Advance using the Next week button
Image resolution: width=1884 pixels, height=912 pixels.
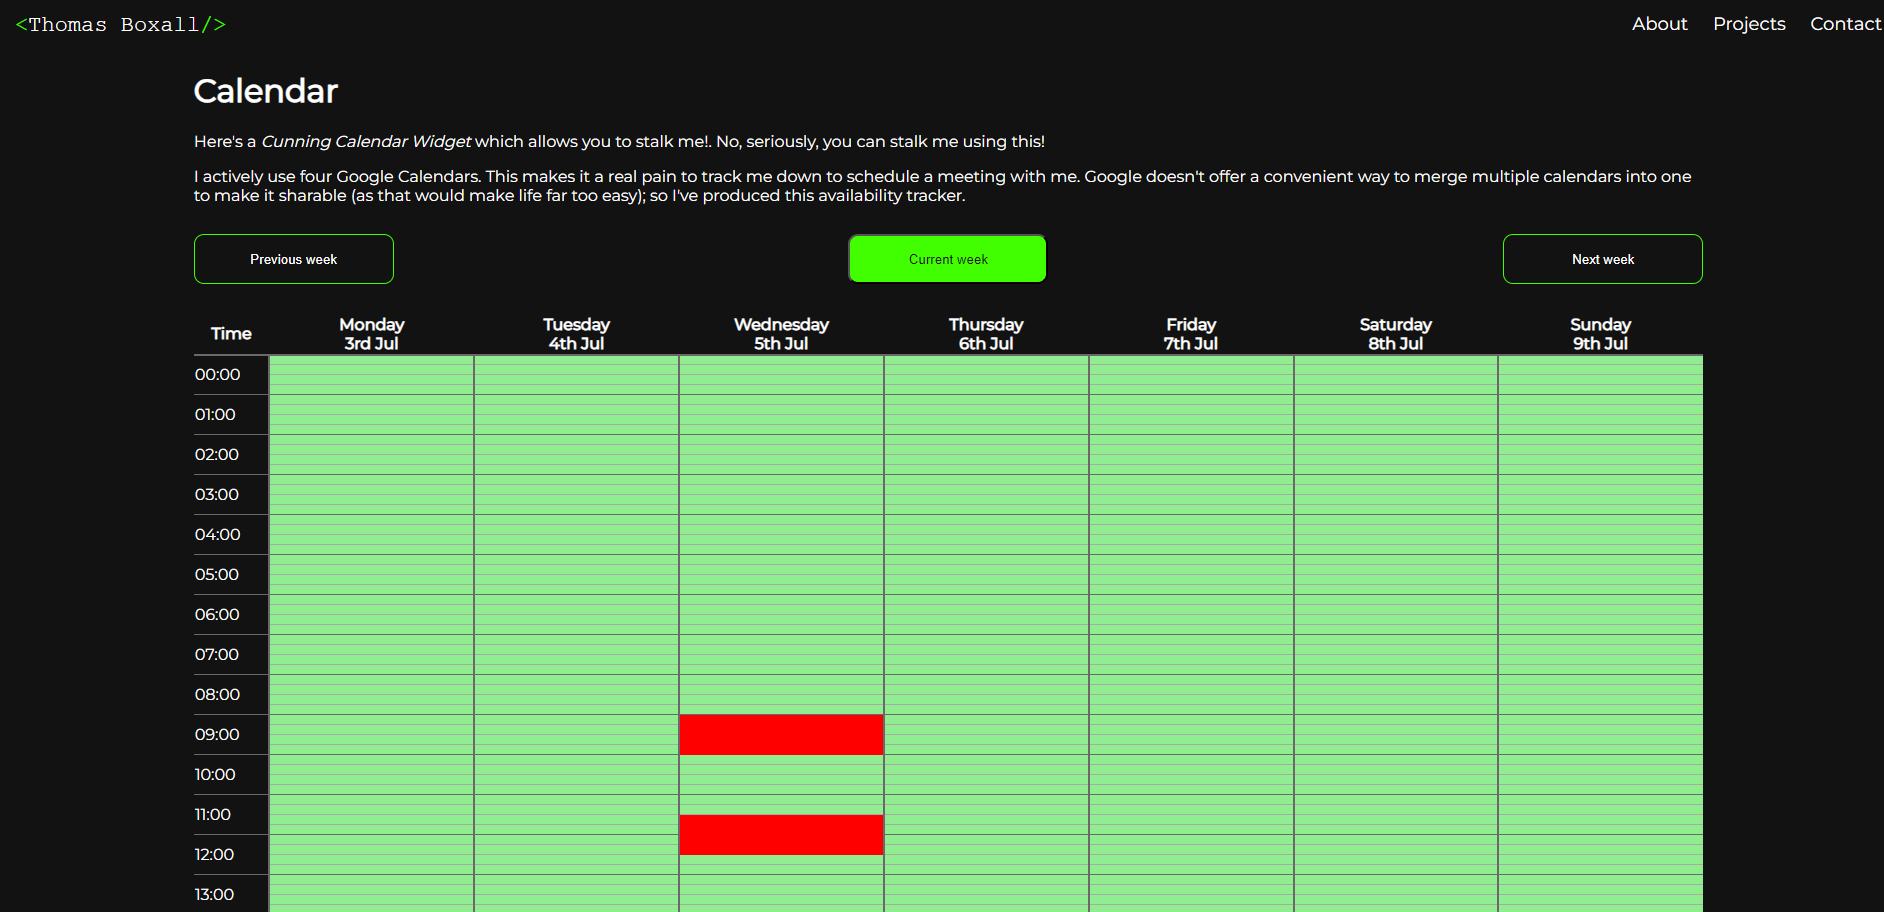tap(1602, 259)
